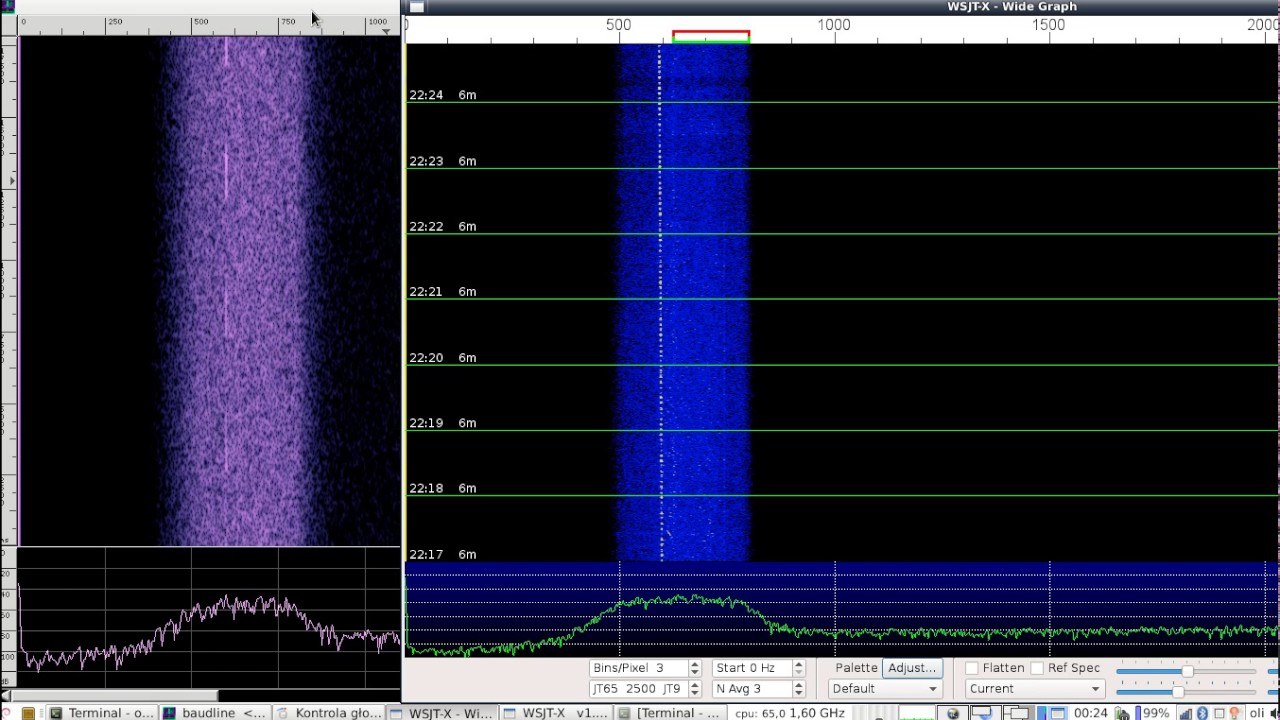1280x720 pixels.
Task: Click the 99% battery percentage text
Action: pos(1156,713)
